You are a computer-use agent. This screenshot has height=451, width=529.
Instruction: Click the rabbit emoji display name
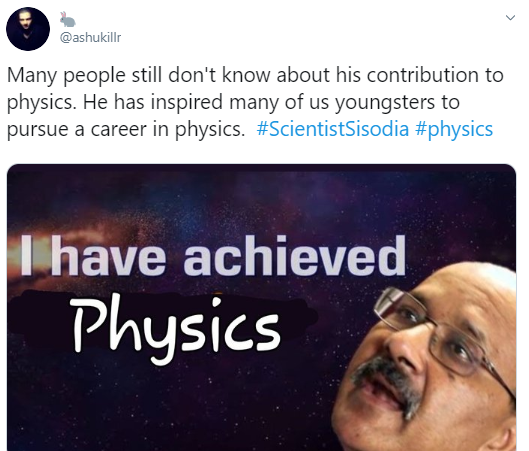[67, 19]
